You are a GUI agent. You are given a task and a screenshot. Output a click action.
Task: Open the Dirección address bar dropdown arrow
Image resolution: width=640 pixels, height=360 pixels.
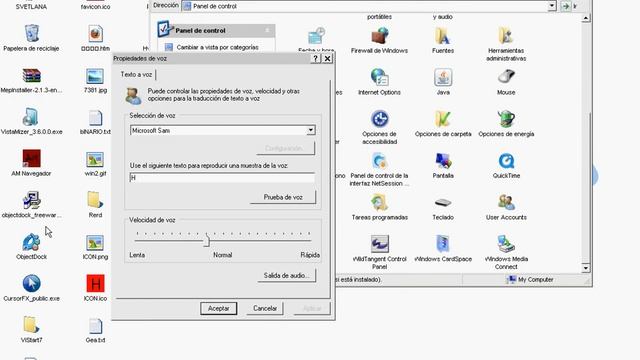(x=552, y=6)
